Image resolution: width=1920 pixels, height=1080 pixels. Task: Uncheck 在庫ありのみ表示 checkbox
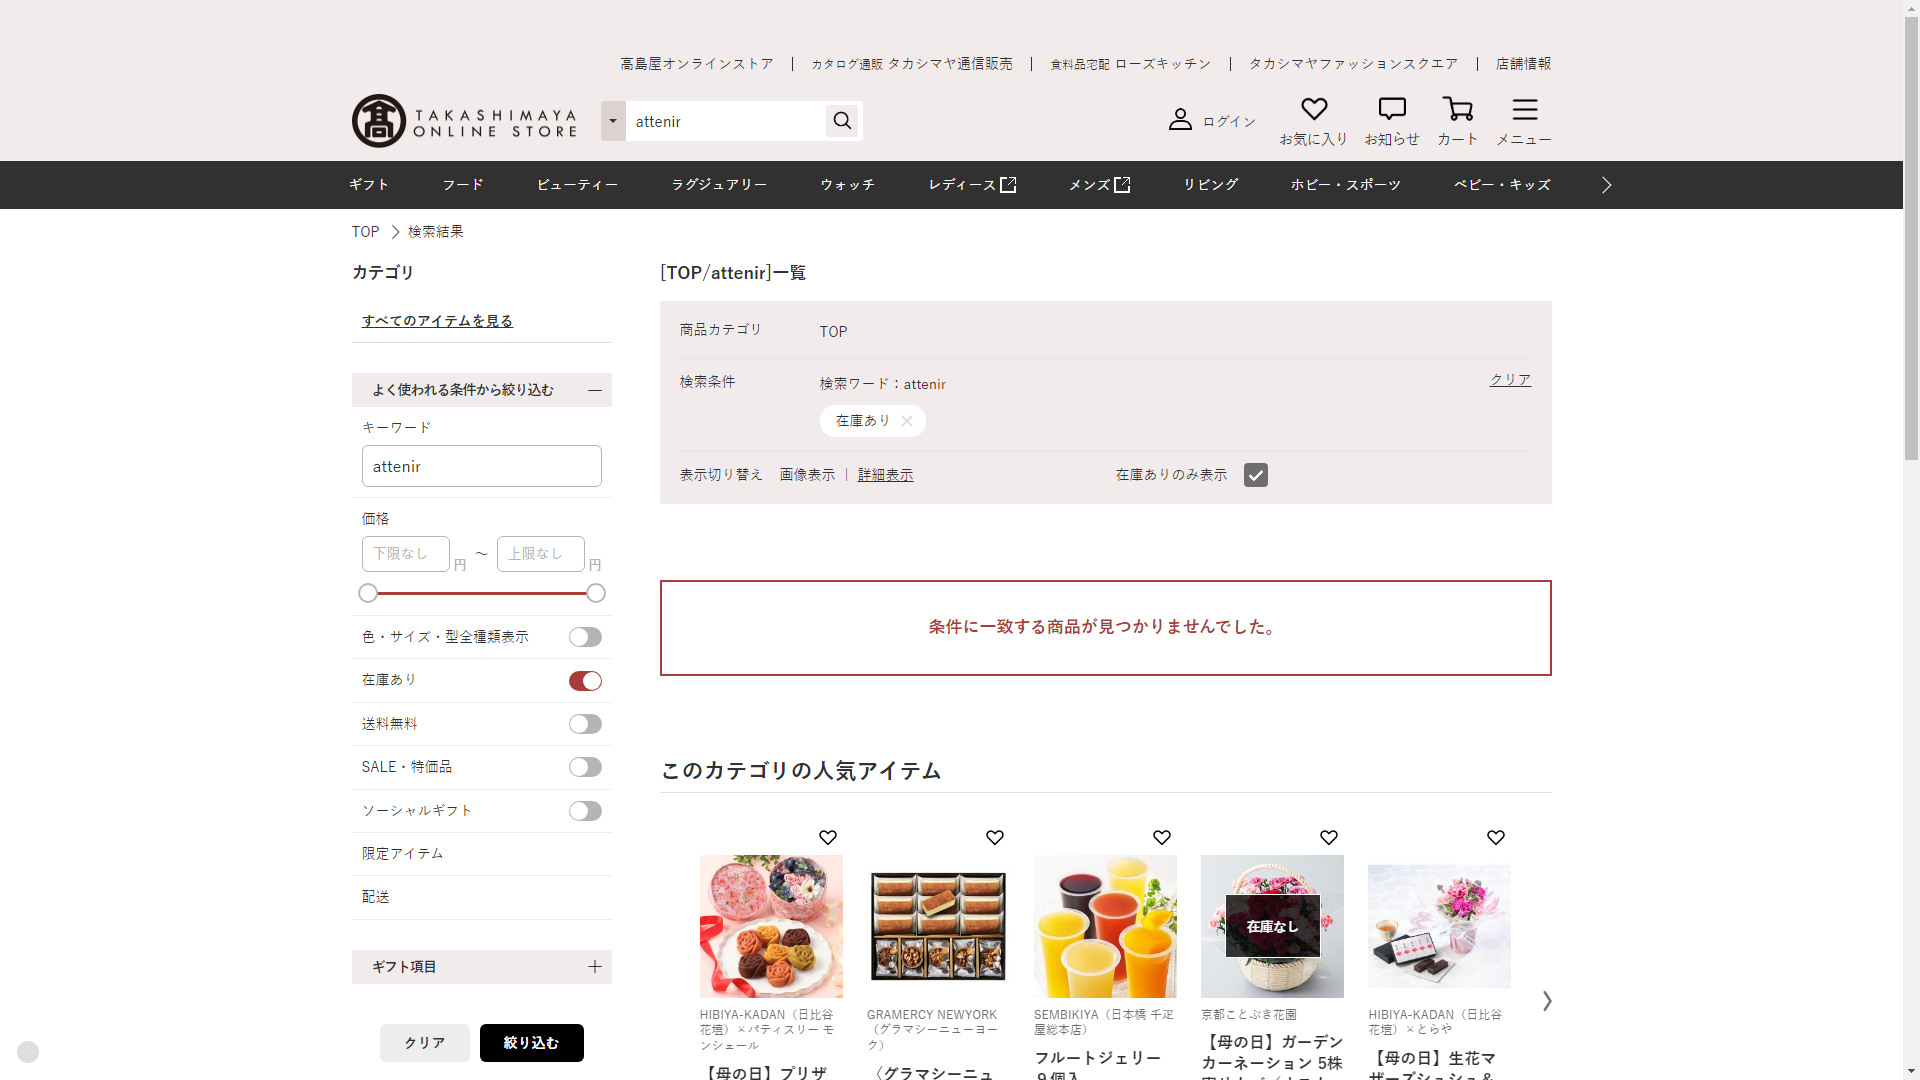1255,475
